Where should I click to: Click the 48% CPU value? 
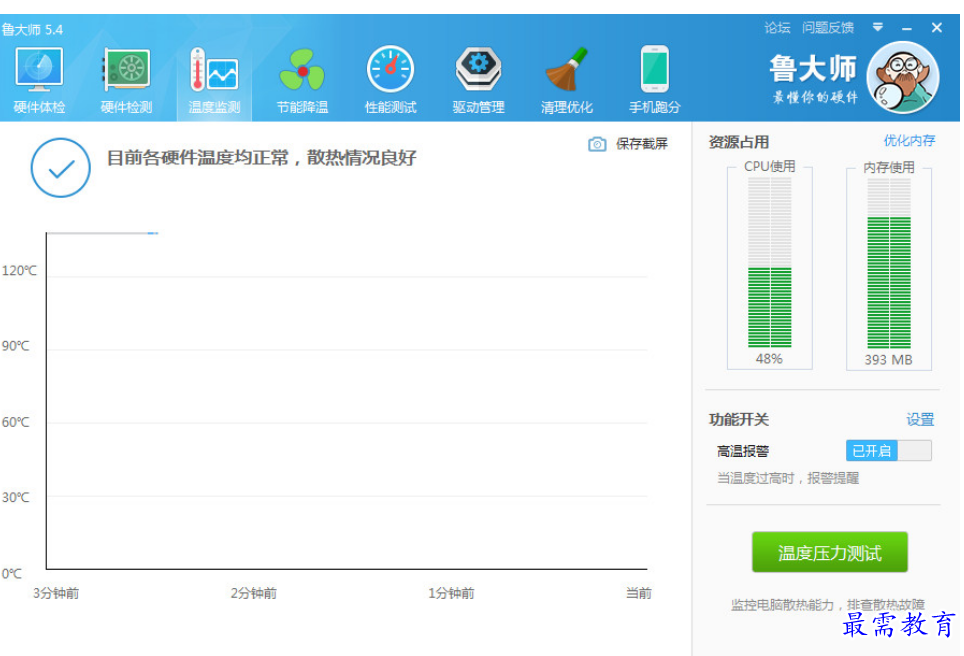769,359
